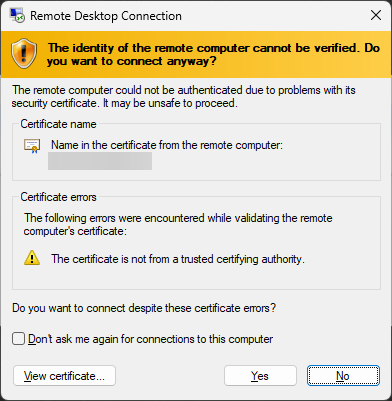Enable Don't ask me again checkbox
The width and height of the screenshot is (392, 401).
[x=18, y=339]
